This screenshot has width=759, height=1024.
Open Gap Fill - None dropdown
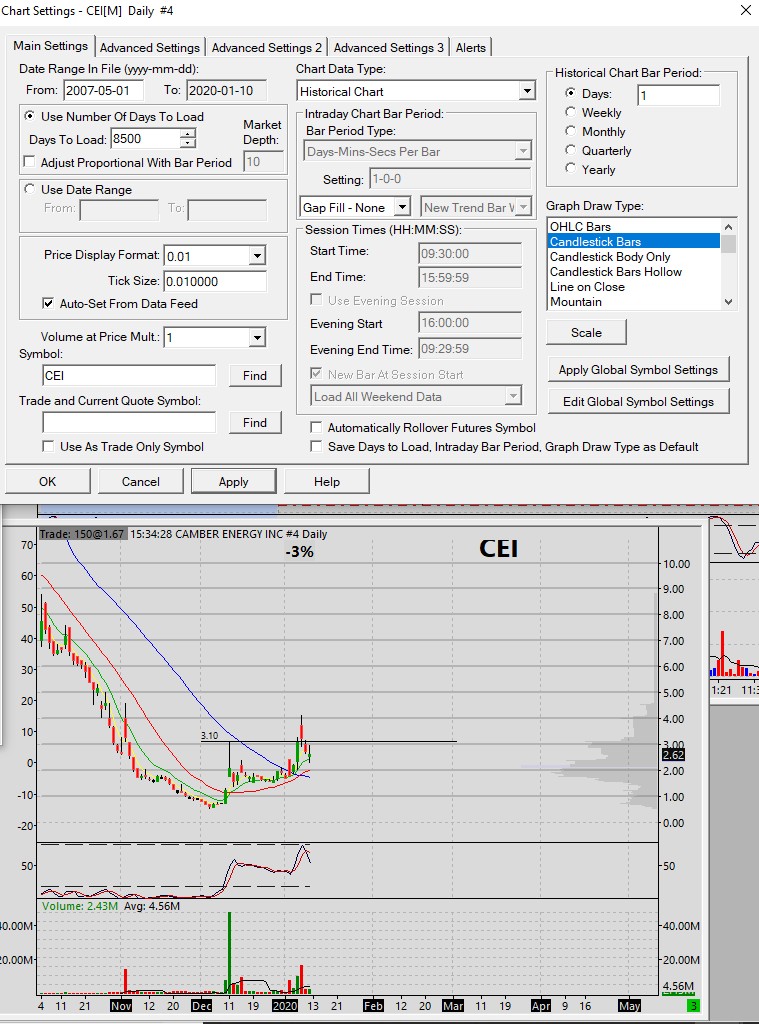402,208
